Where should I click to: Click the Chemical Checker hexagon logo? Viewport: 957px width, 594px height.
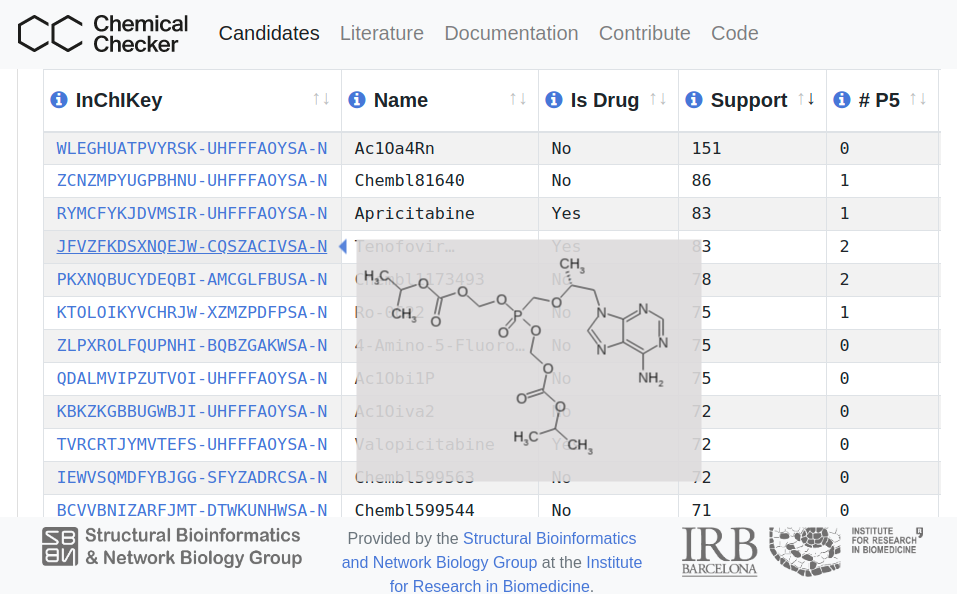50,33
